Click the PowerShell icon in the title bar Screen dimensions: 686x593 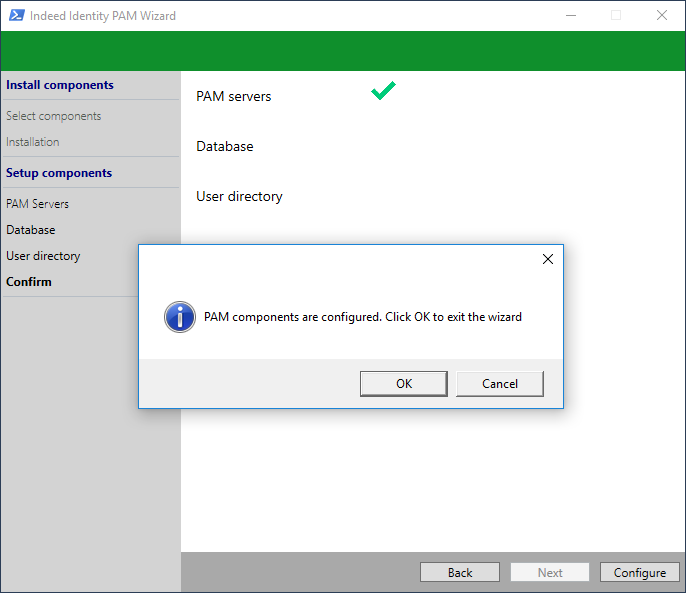coord(15,16)
